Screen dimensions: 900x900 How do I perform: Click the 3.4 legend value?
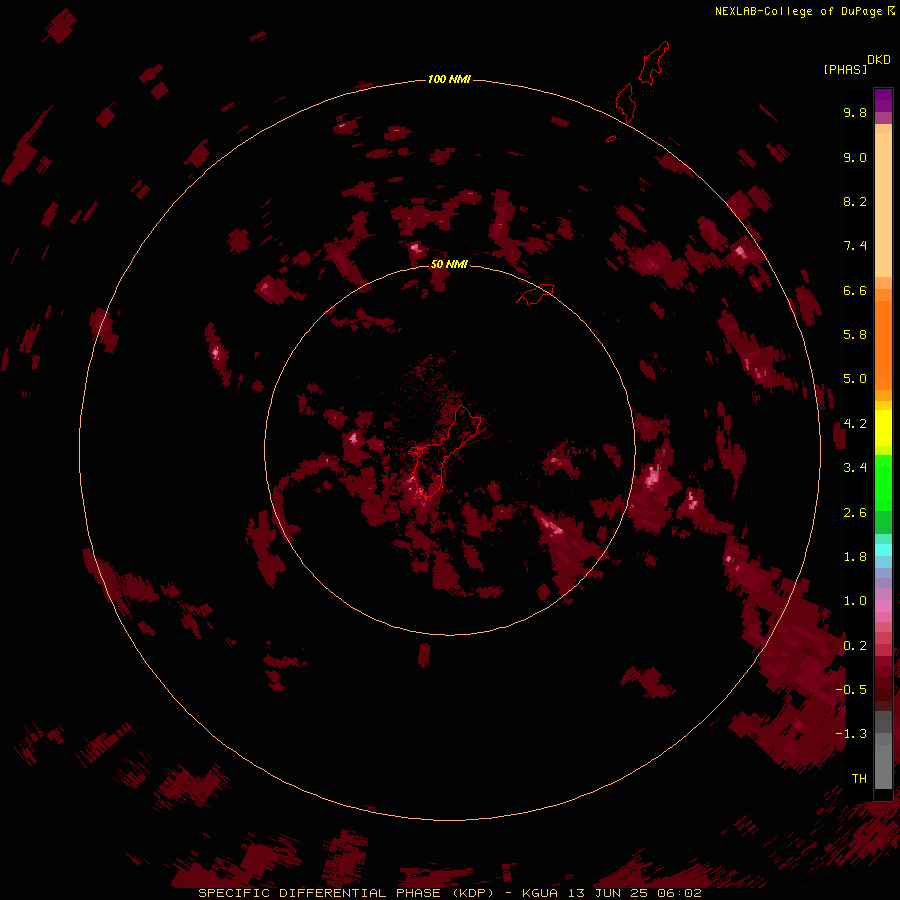click(x=855, y=468)
